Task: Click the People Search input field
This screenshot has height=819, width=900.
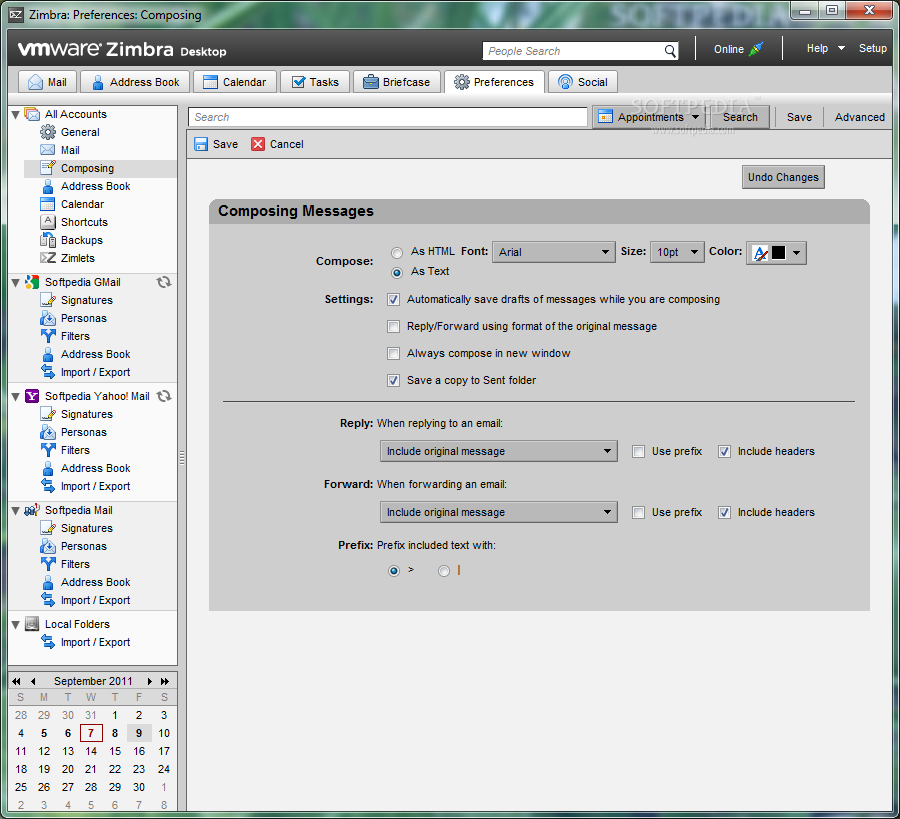Action: click(x=573, y=51)
